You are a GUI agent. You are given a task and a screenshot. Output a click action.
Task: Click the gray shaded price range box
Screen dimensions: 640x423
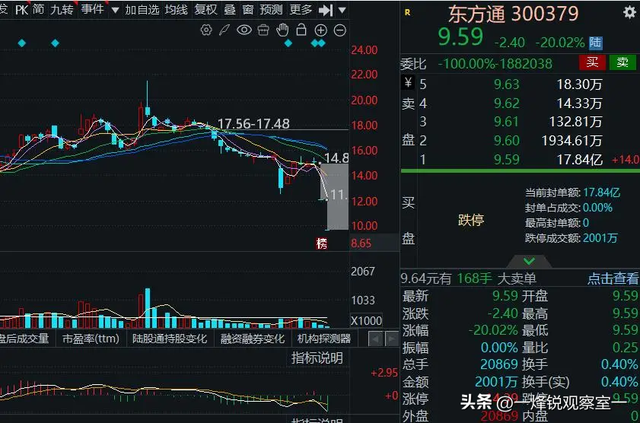pos(338,197)
